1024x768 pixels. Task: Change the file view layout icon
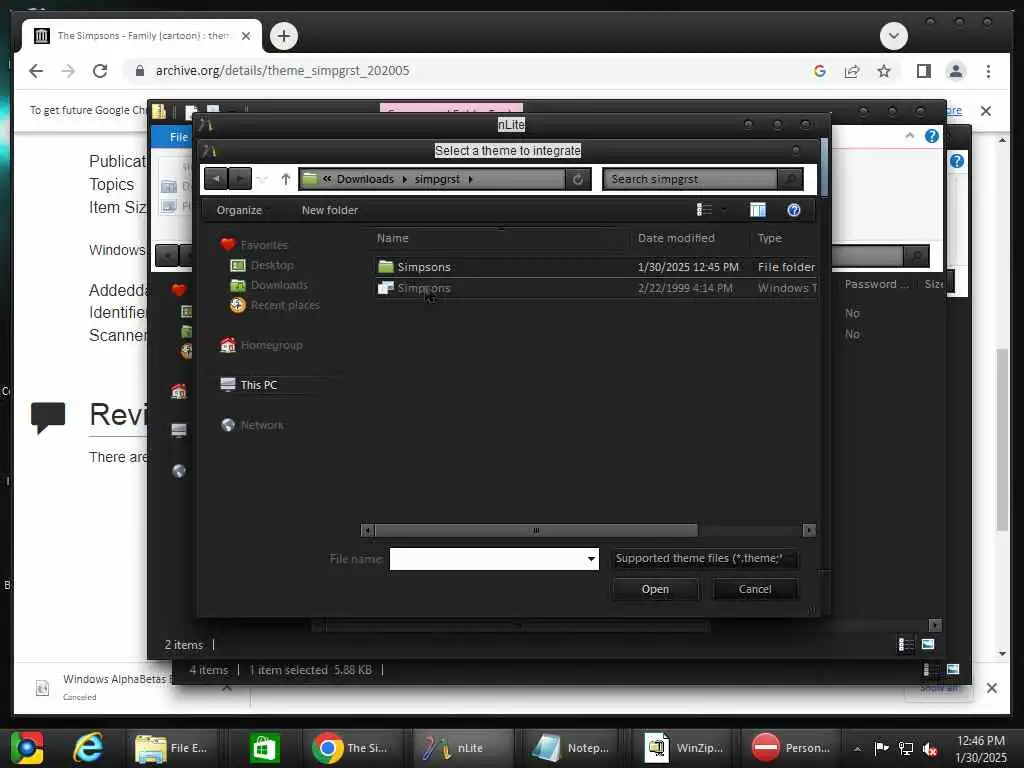704,210
